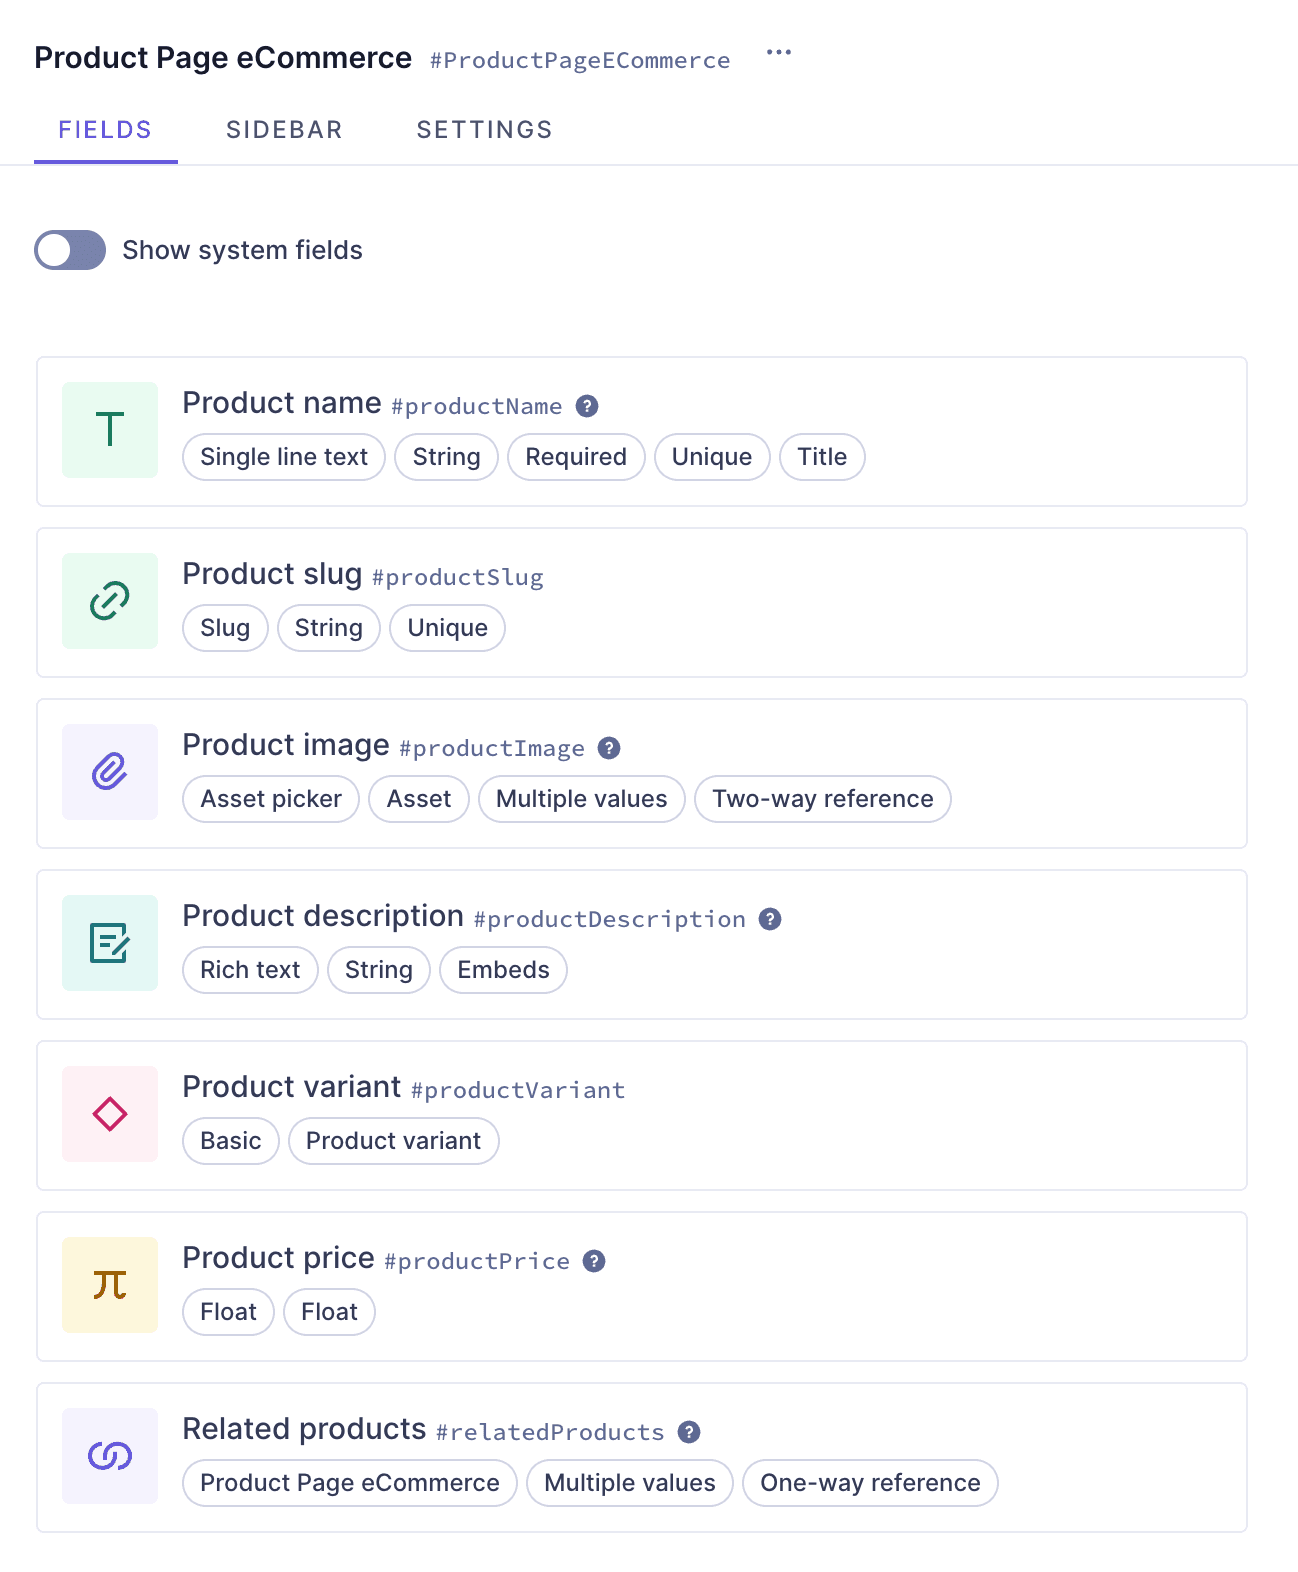The height and width of the screenshot is (1572, 1298).
Task: Enable Show system fields
Action: 69,250
